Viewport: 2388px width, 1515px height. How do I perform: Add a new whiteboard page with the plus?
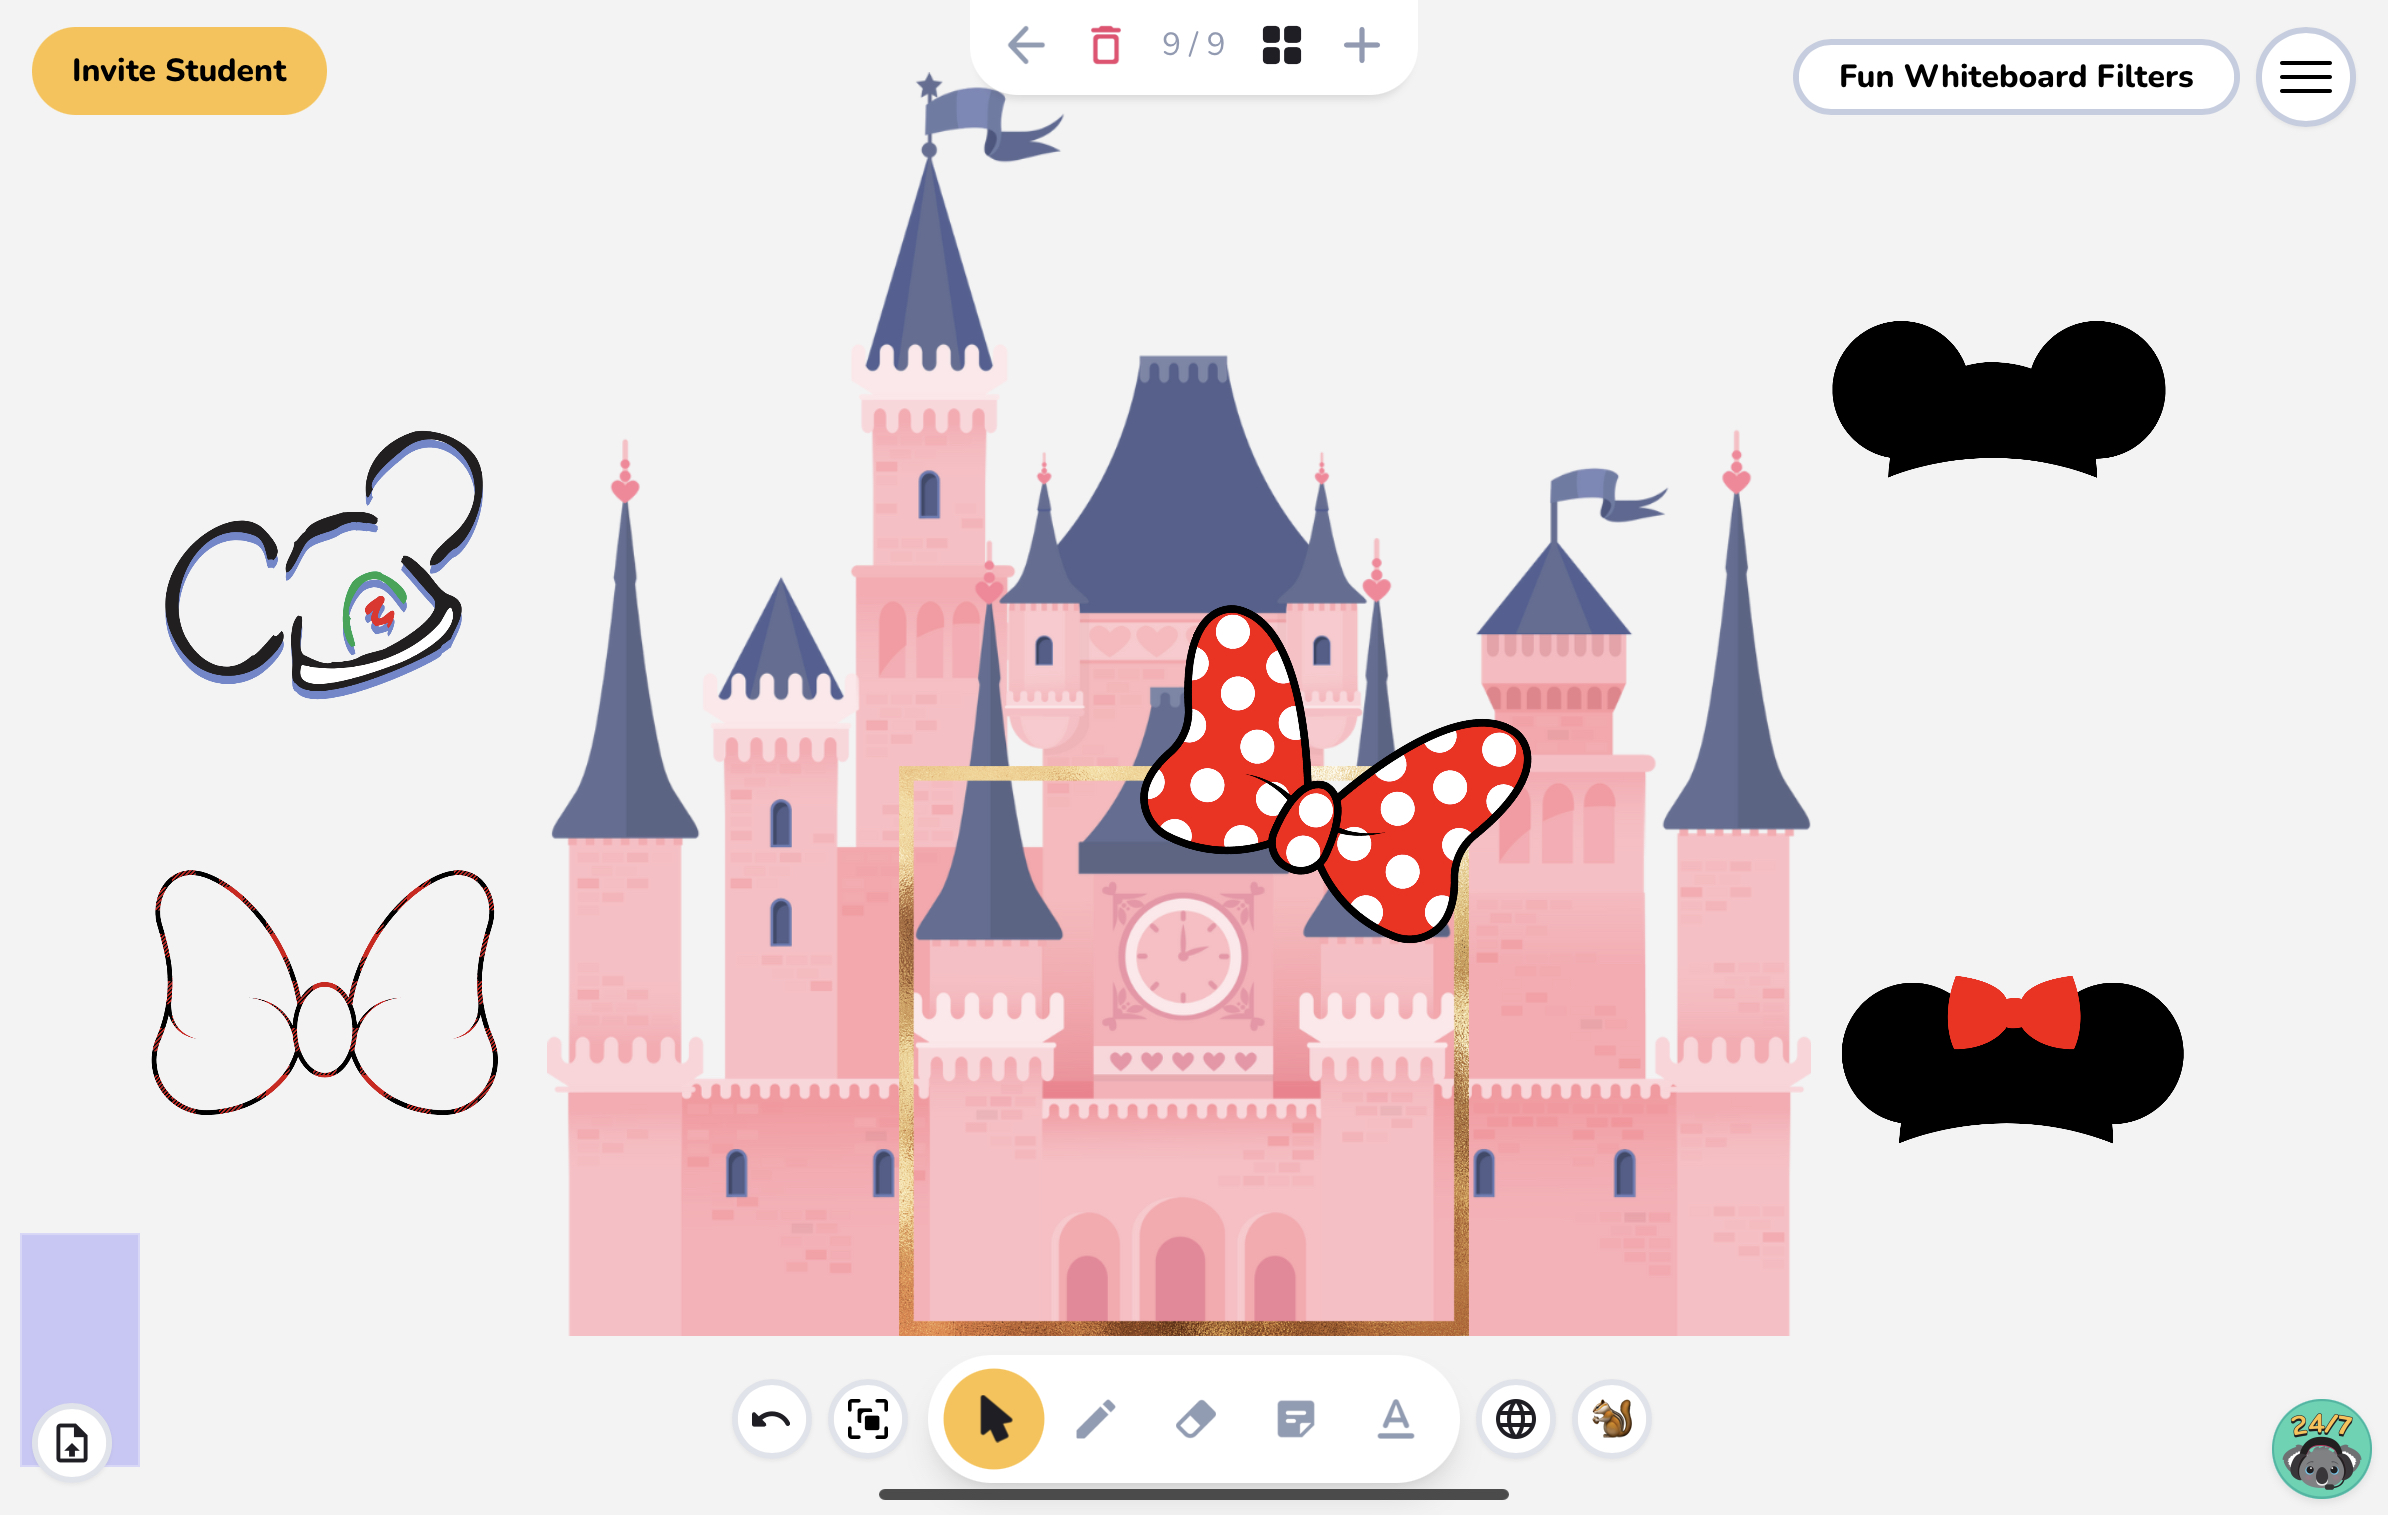tap(1362, 44)
